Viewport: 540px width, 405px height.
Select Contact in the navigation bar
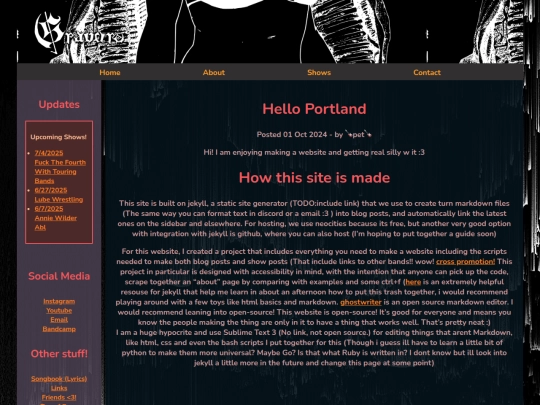coord(427,72)
